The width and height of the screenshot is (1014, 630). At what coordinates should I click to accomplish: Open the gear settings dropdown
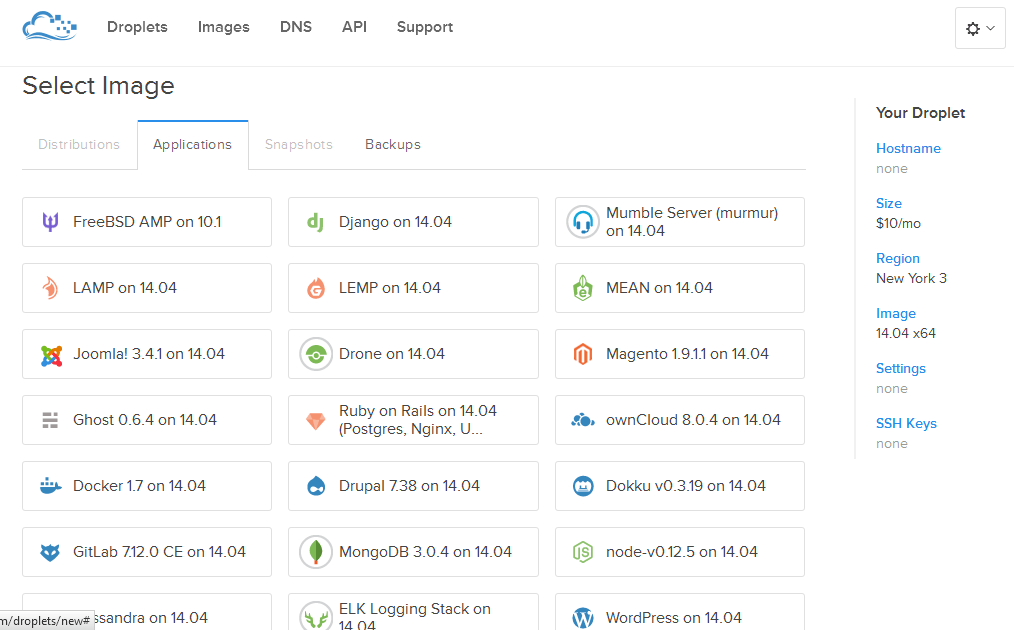click(980, 28)
